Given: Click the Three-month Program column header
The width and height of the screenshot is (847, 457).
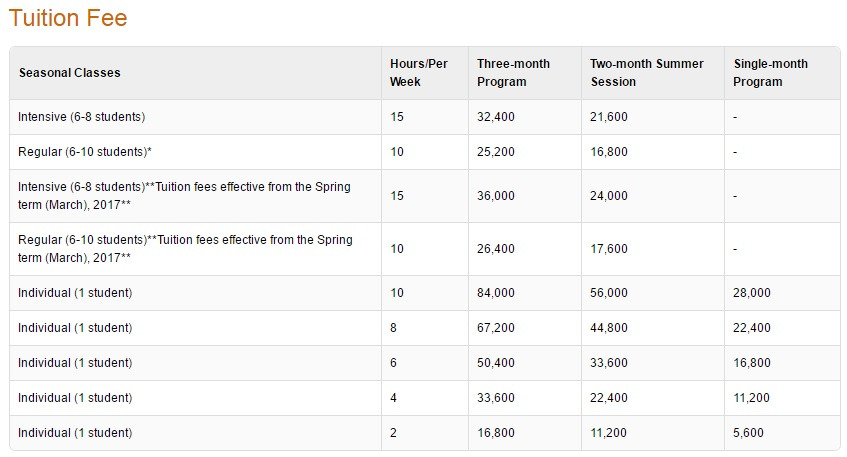Looking at the screenshot, I should click(513, 73).
